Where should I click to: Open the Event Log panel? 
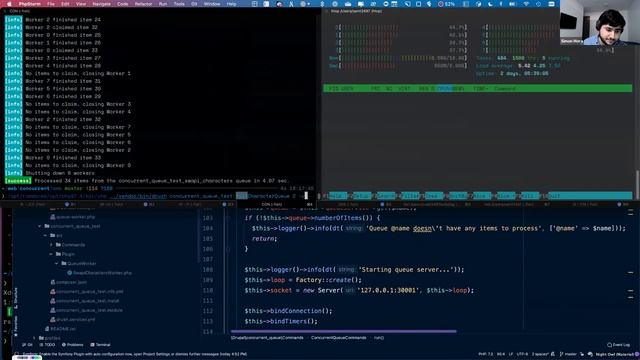point(618,345)
